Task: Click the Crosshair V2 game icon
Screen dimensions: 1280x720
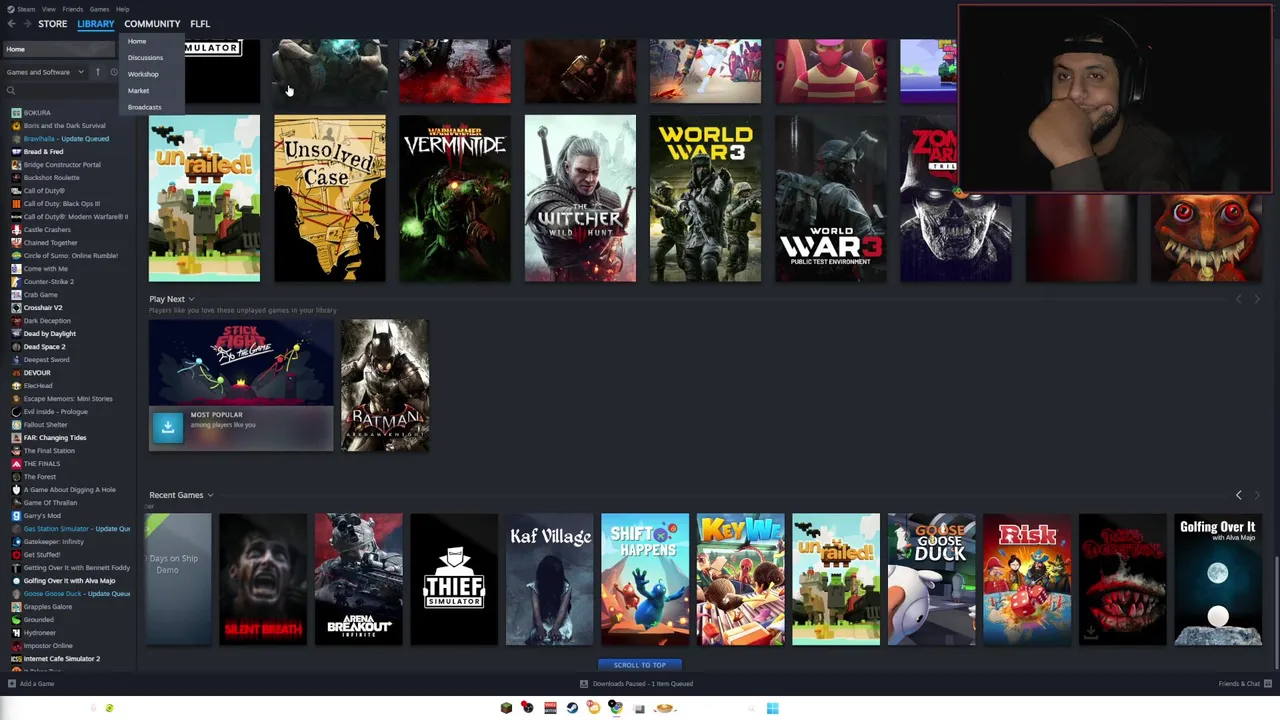Action: pos(16,308)
